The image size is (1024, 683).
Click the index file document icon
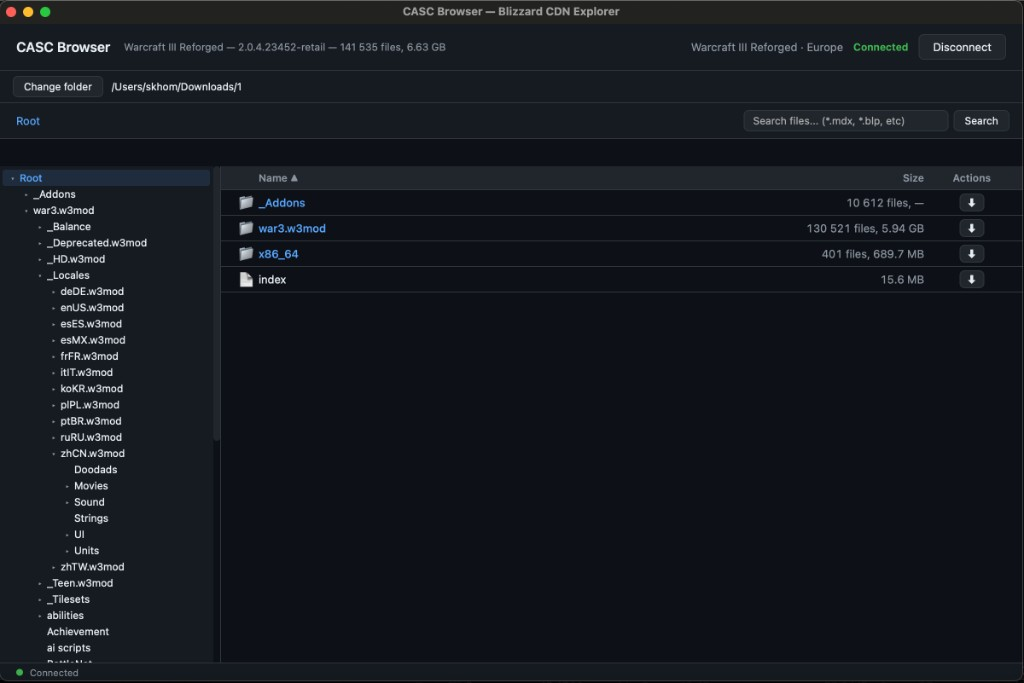coord(246,279)
